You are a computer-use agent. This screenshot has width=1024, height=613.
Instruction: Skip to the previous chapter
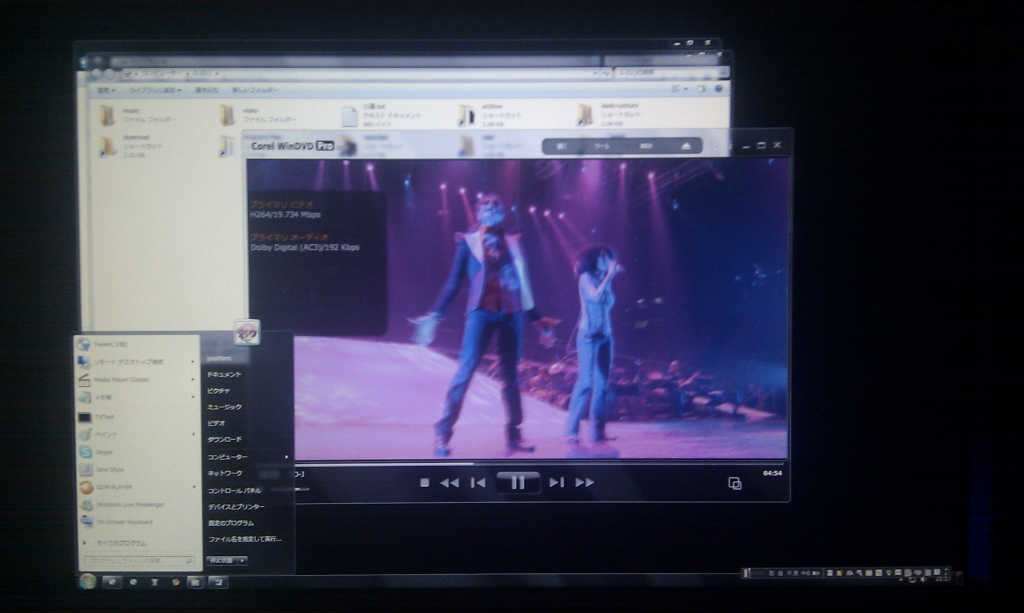(478, 482)
